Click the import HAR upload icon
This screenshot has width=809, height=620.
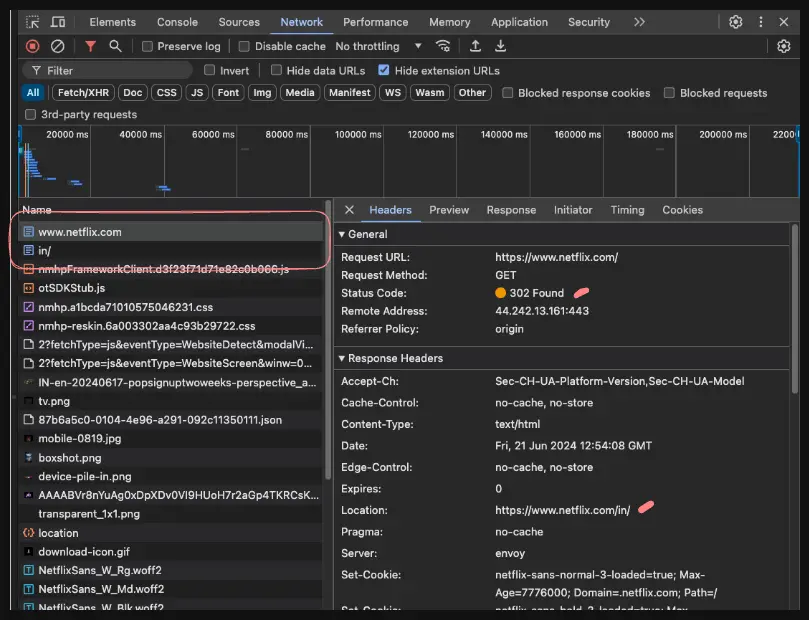475,46
